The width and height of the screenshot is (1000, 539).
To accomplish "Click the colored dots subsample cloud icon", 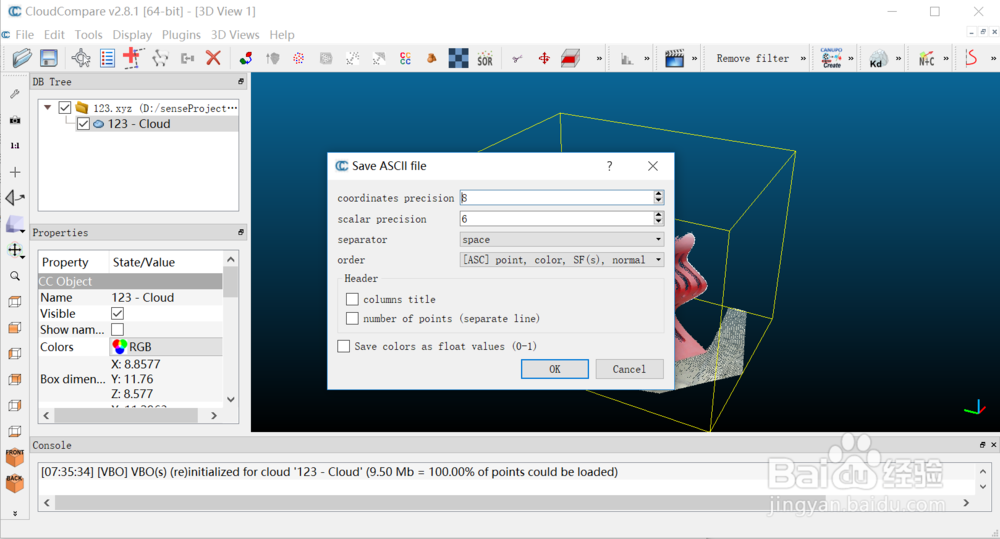I will click(x=298, y=59).
